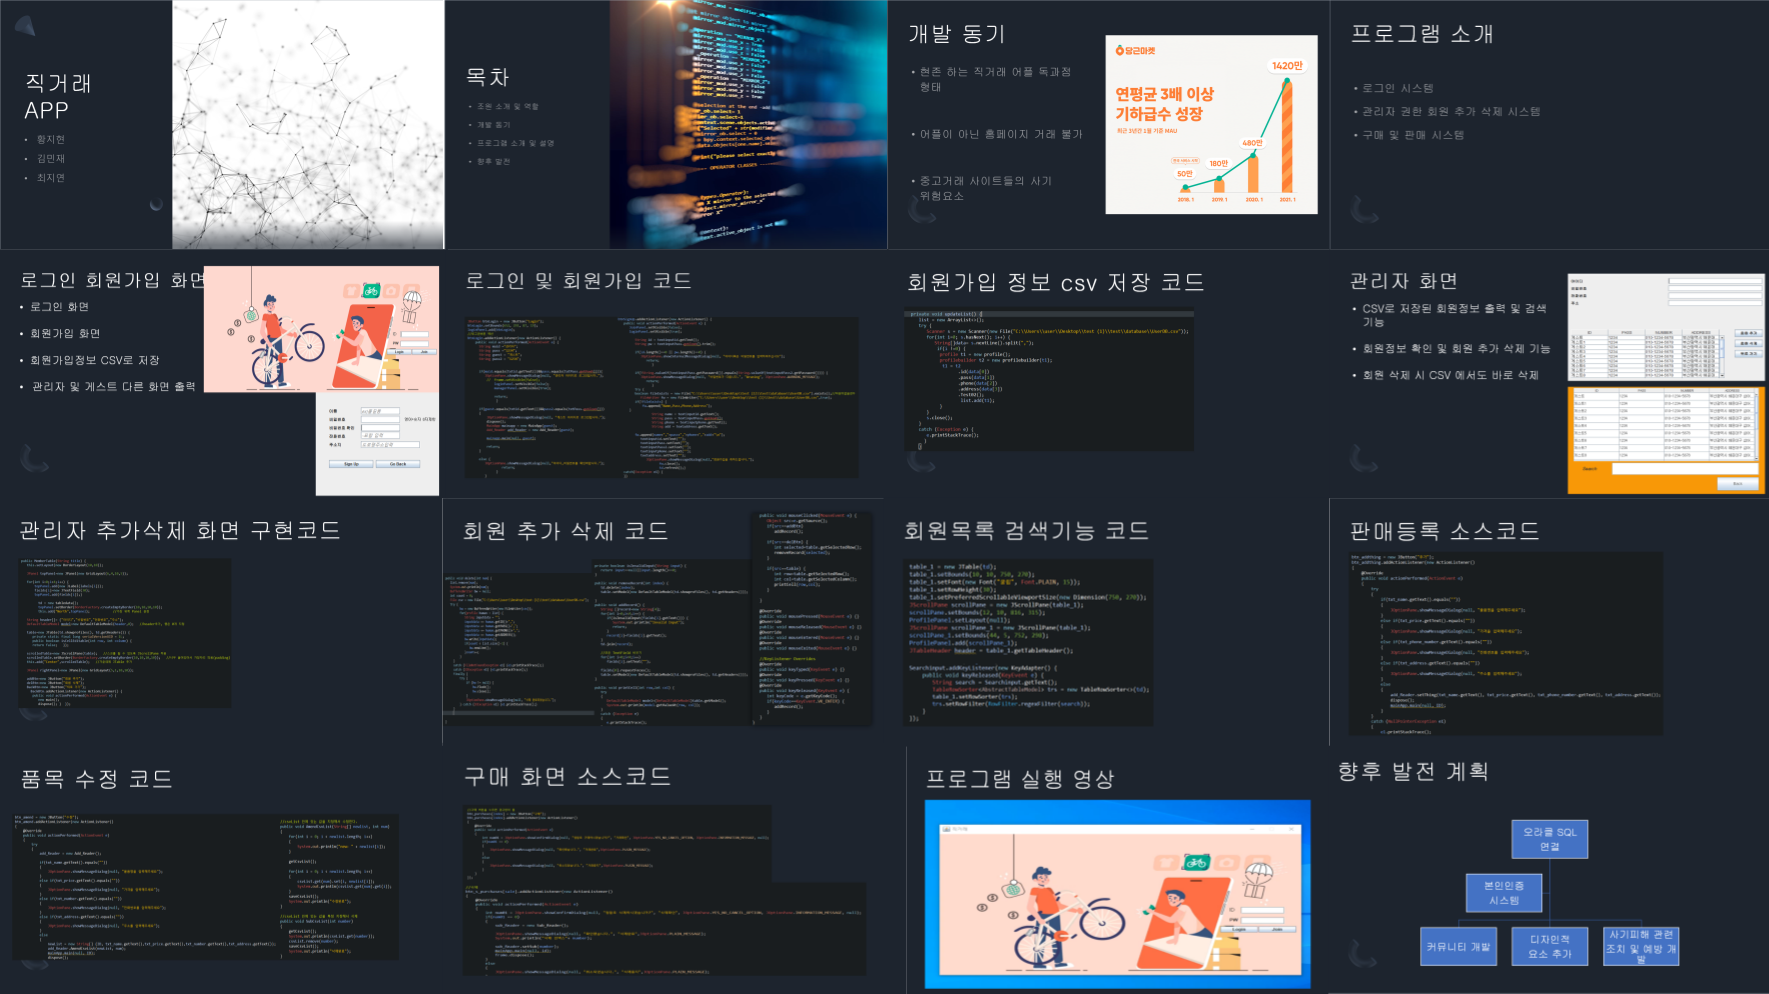Click the 오라클 SQL 연결 diagram box
The image size is (1769, 994).
pos(1549,839)
